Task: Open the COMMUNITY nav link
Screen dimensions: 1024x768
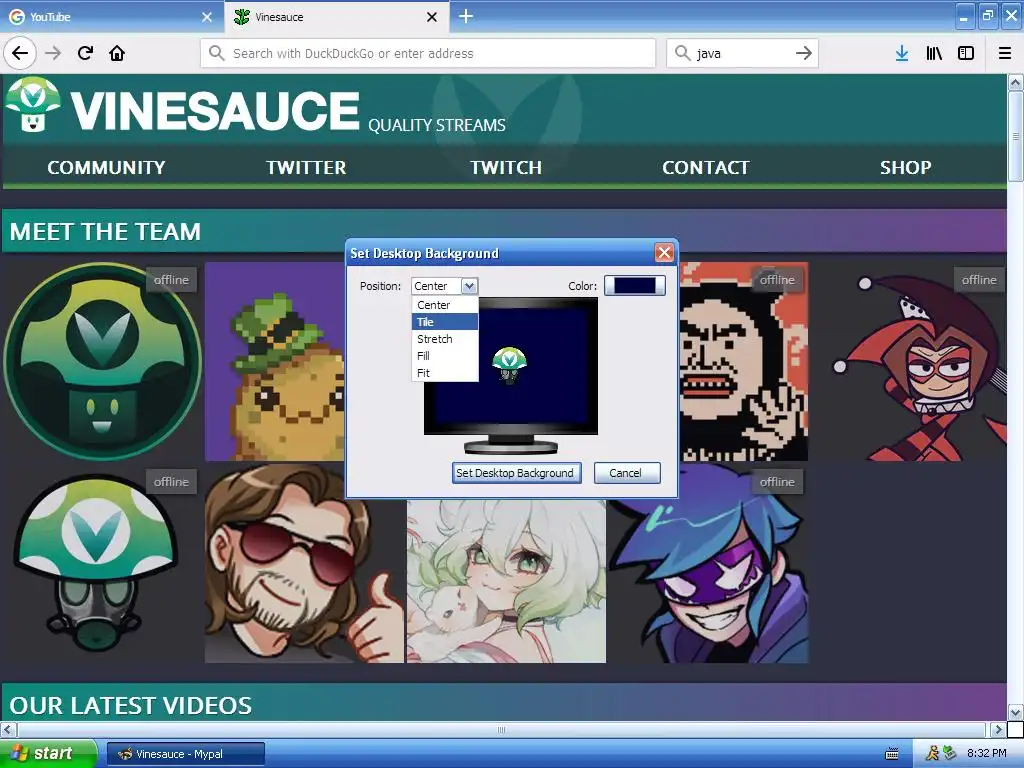Action: [x=106, y=168]
